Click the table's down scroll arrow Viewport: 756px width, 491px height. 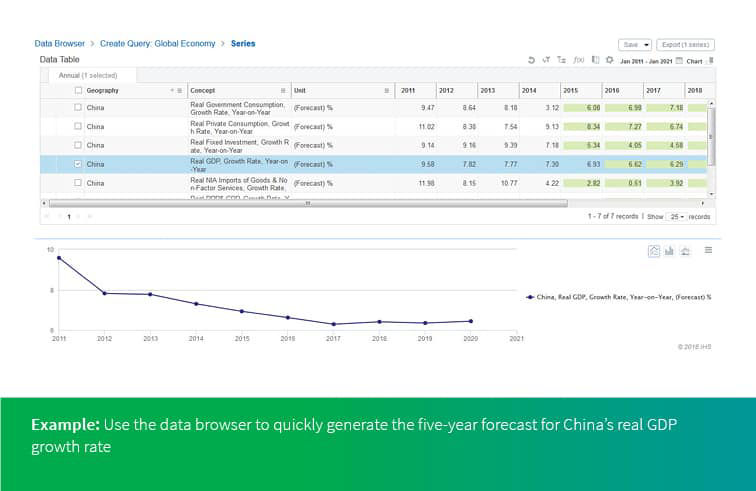[711, 194]
